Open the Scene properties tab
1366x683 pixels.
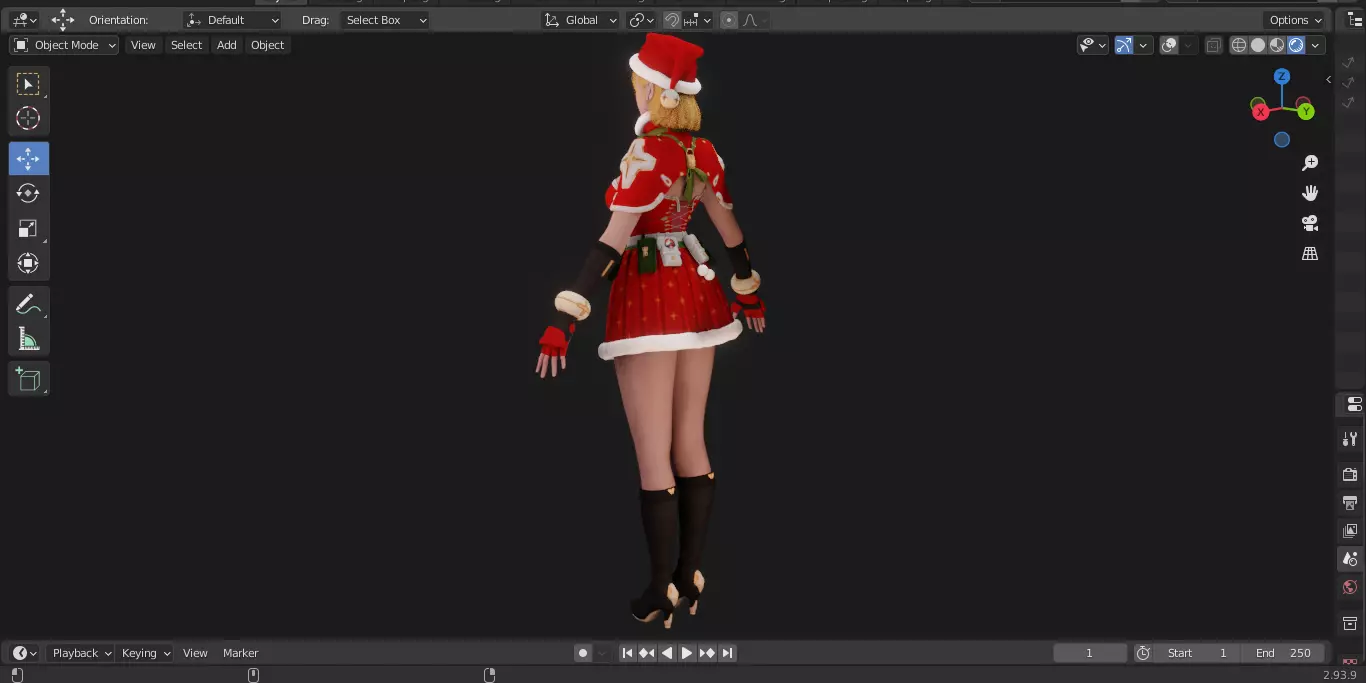click(1351, 559)
